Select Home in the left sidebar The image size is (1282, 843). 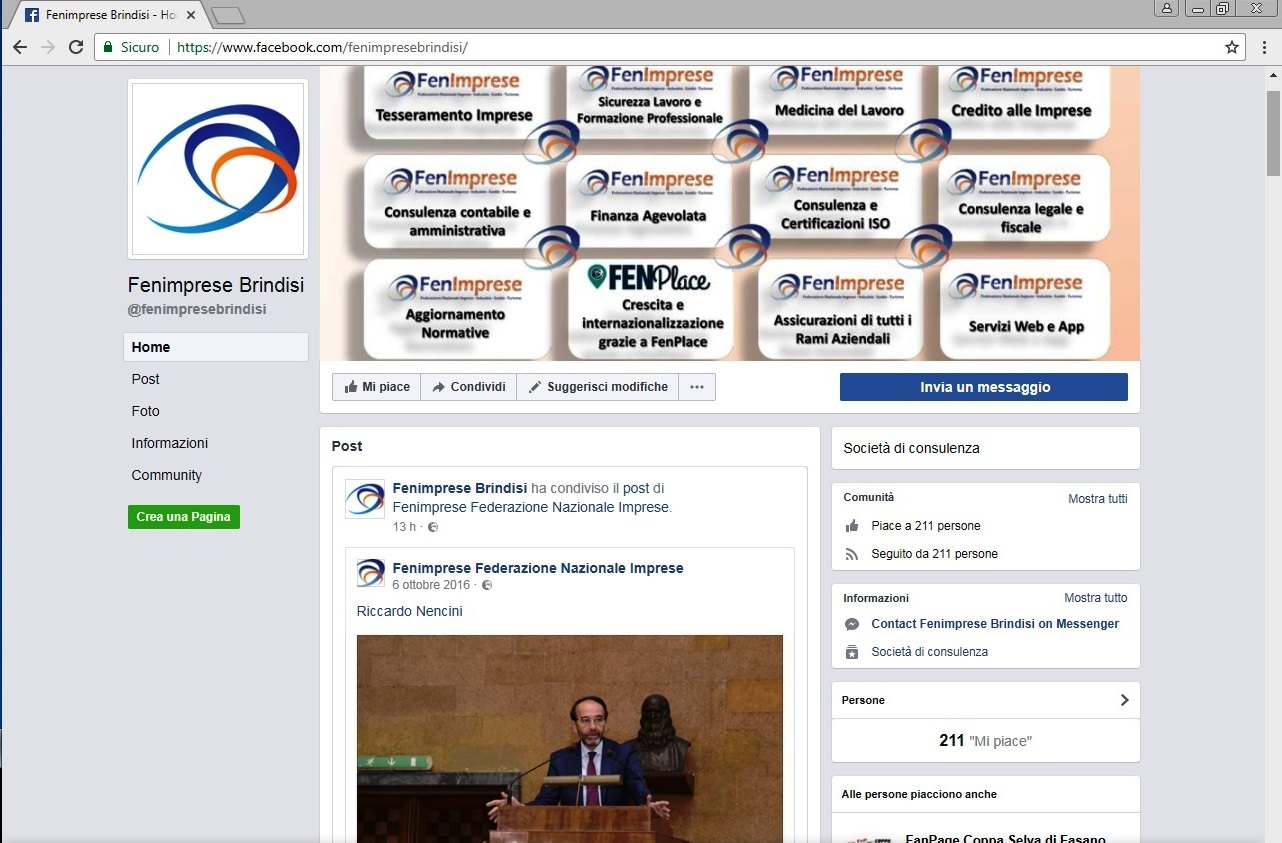click(x=216, y=347)
